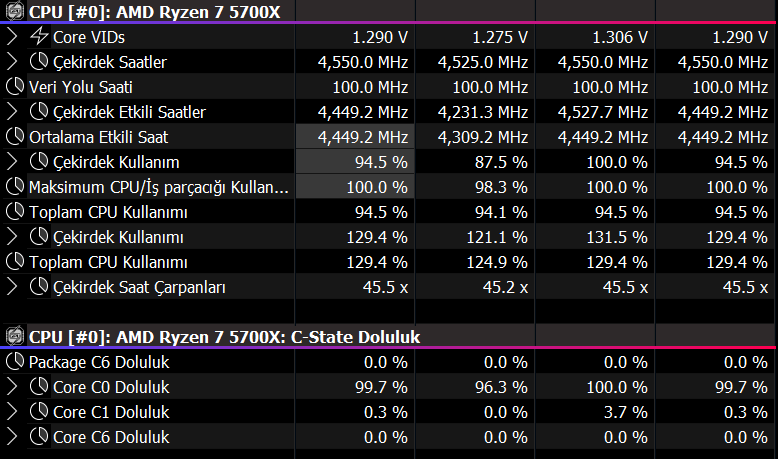778x459 pixels.
Task: Click the 'Core VIDs' label
Action: (x=89, y=37)
